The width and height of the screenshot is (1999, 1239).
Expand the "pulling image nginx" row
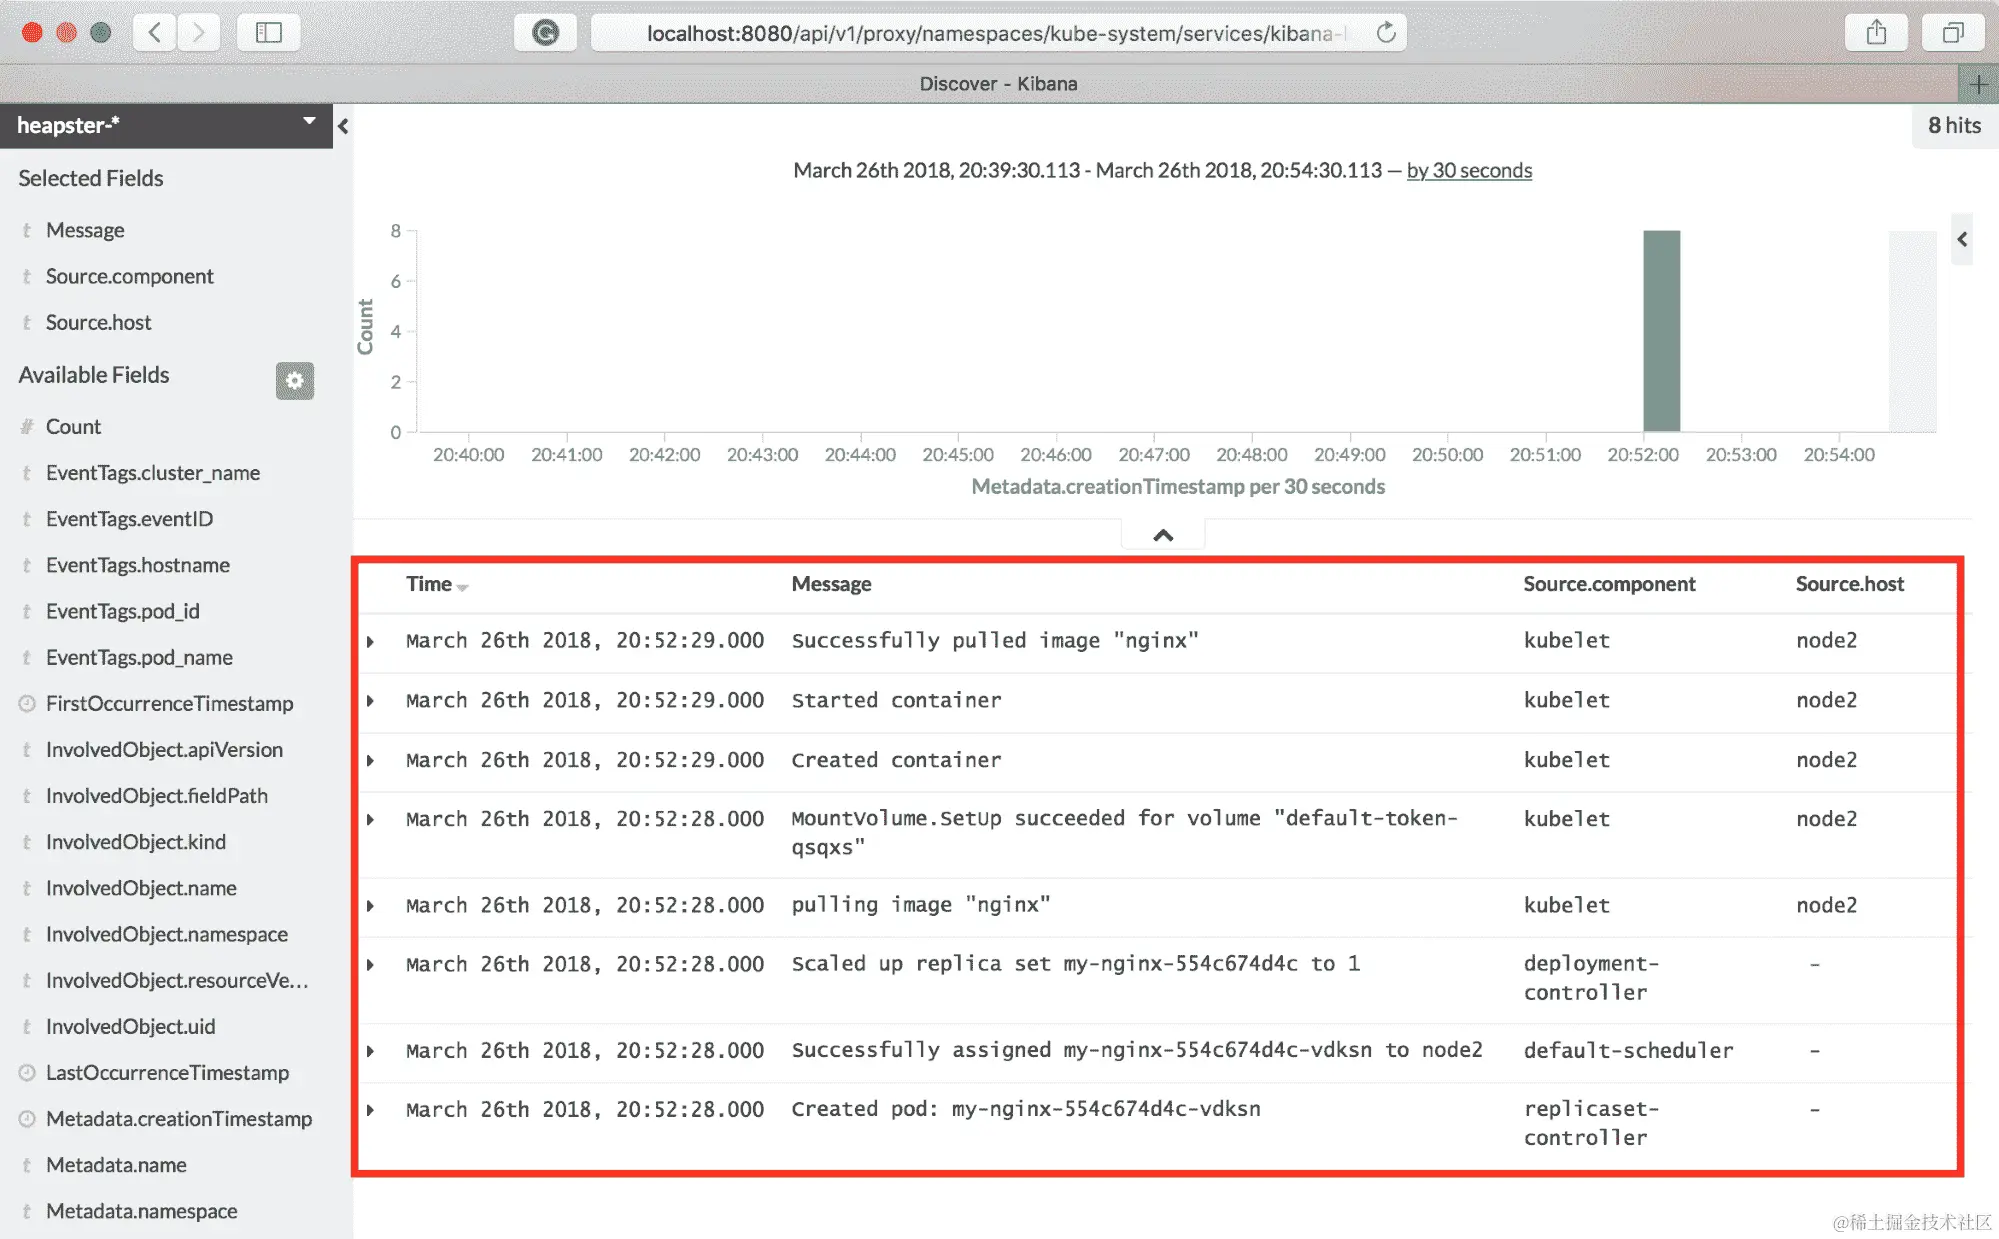click(x=371, y=906)
